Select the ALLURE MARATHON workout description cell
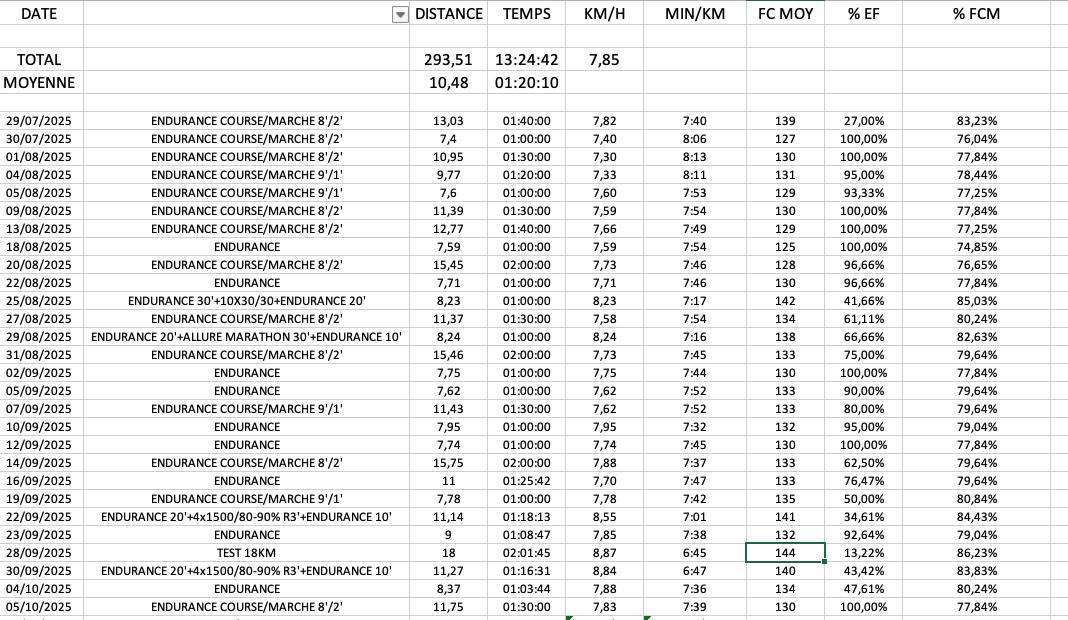 tap(247, 337)
